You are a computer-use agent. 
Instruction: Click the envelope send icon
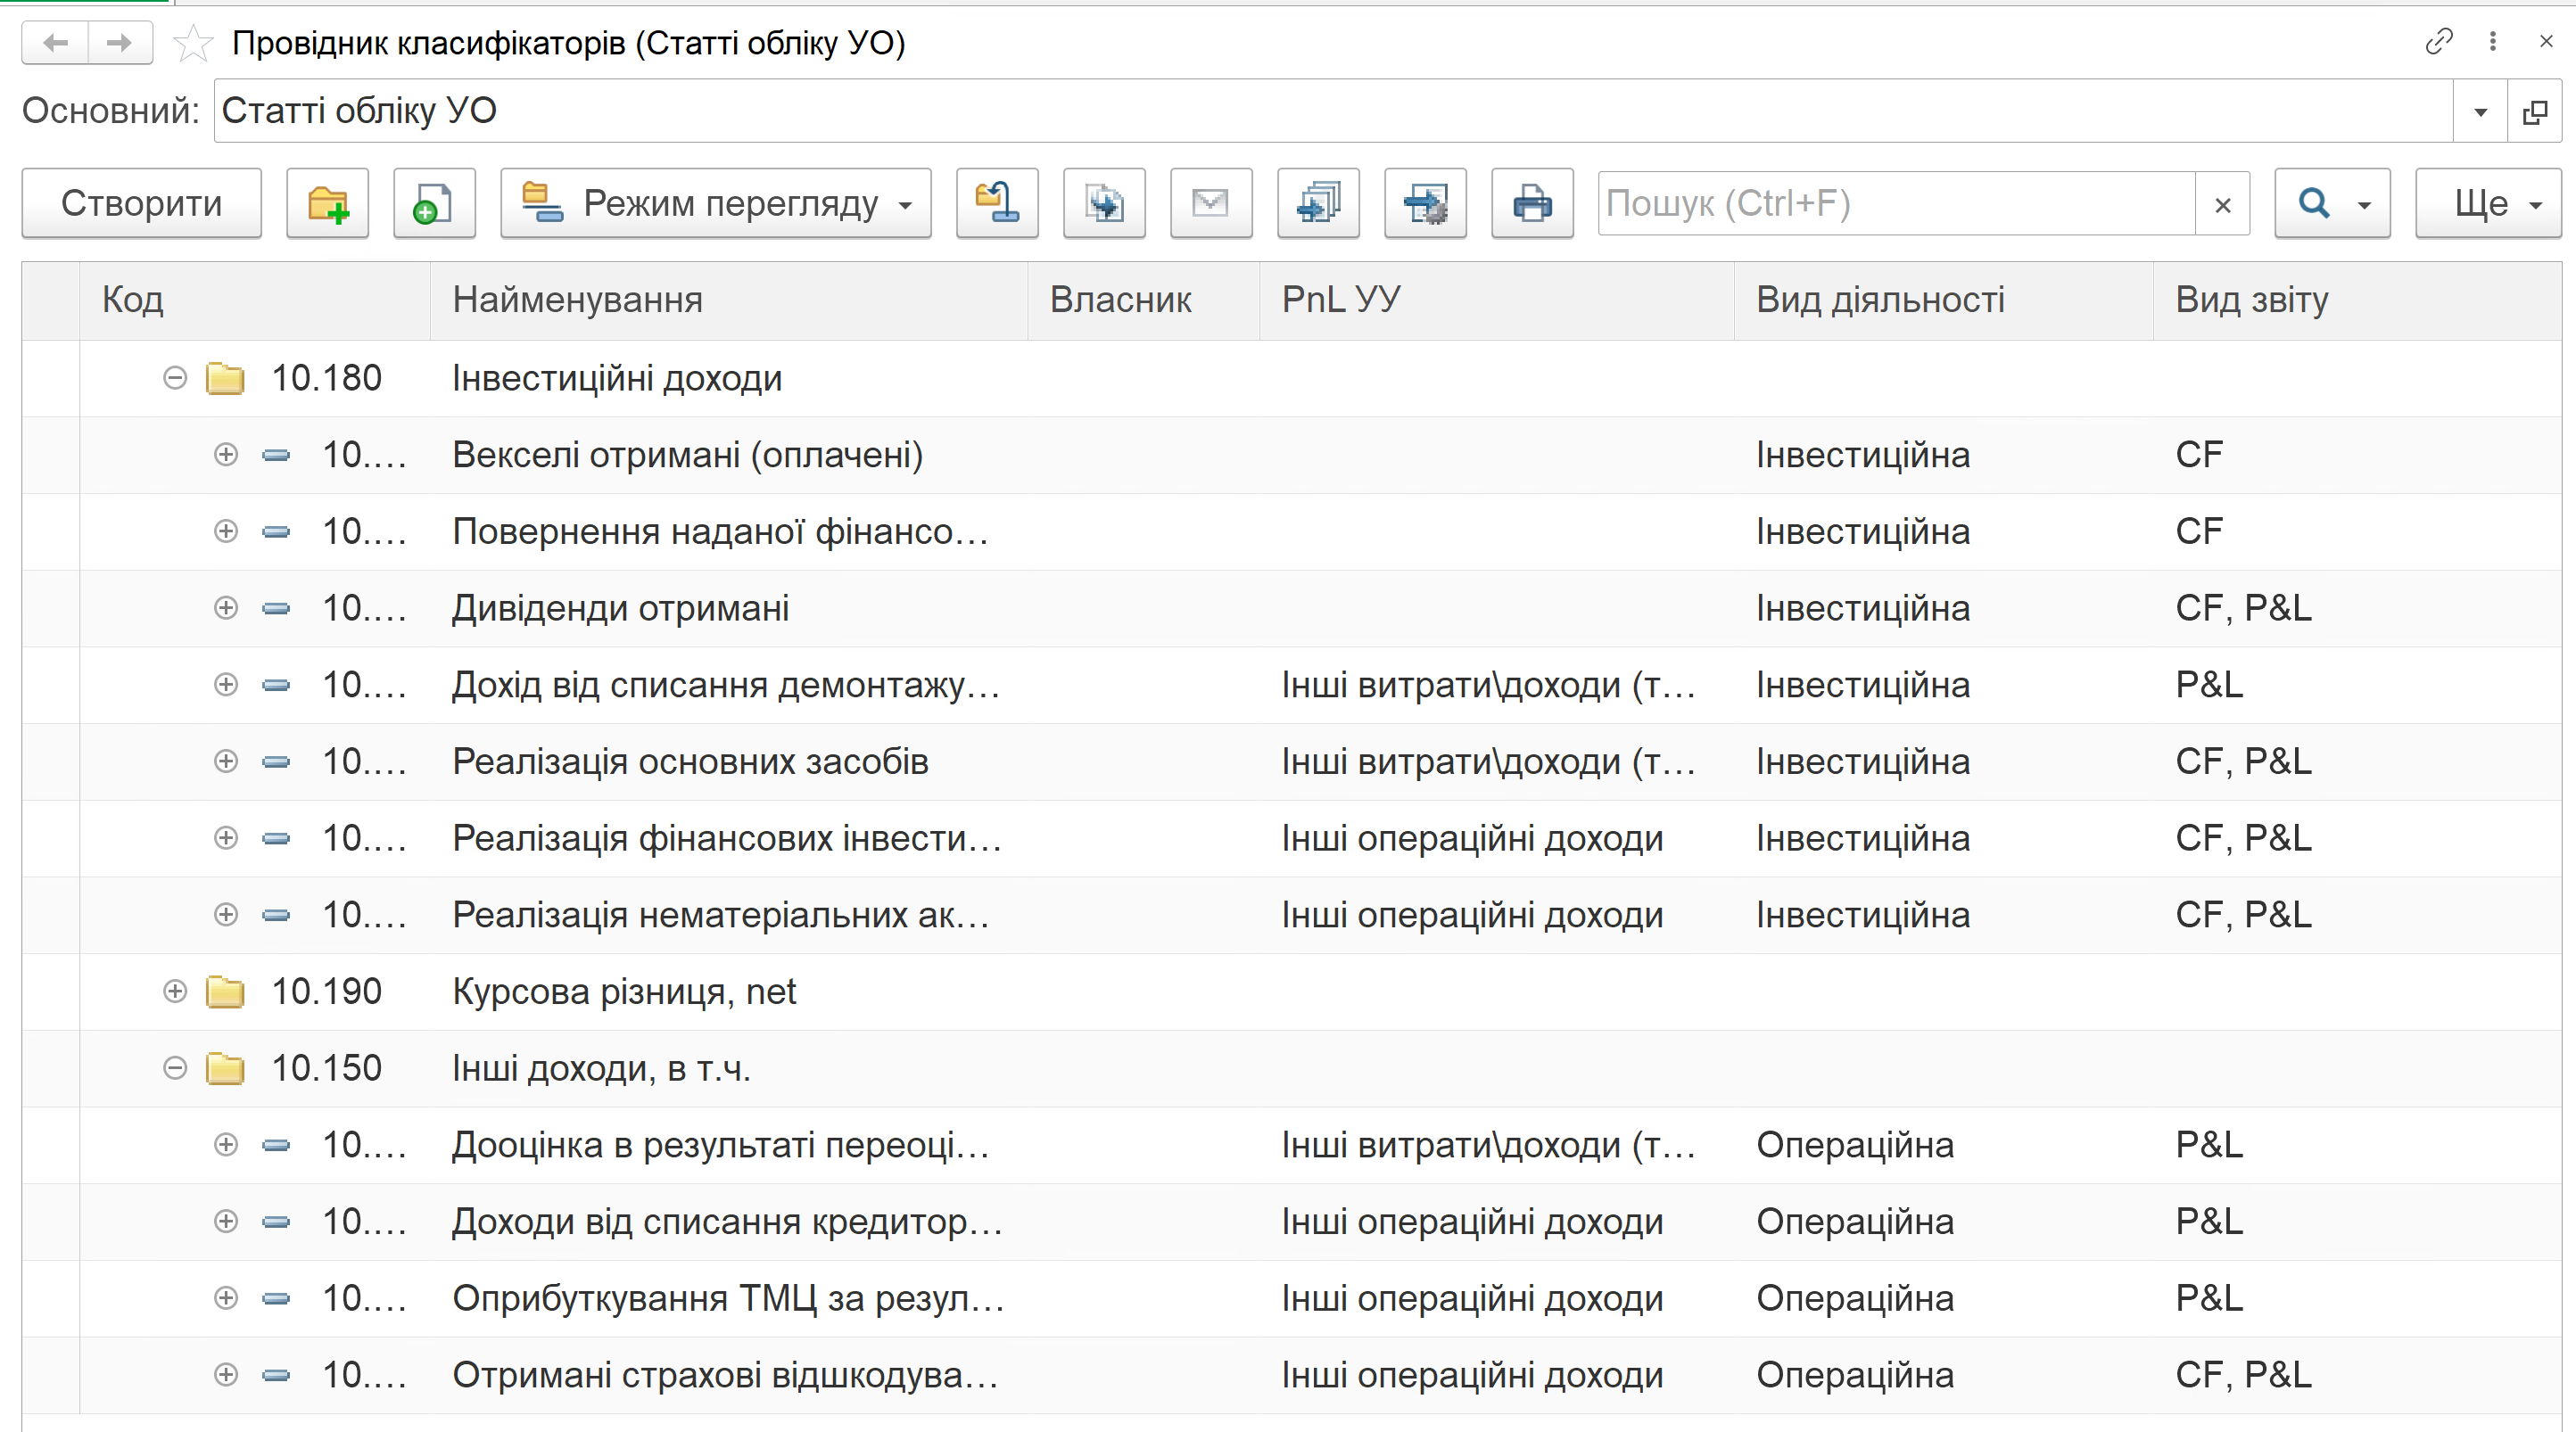point(1211,203)
